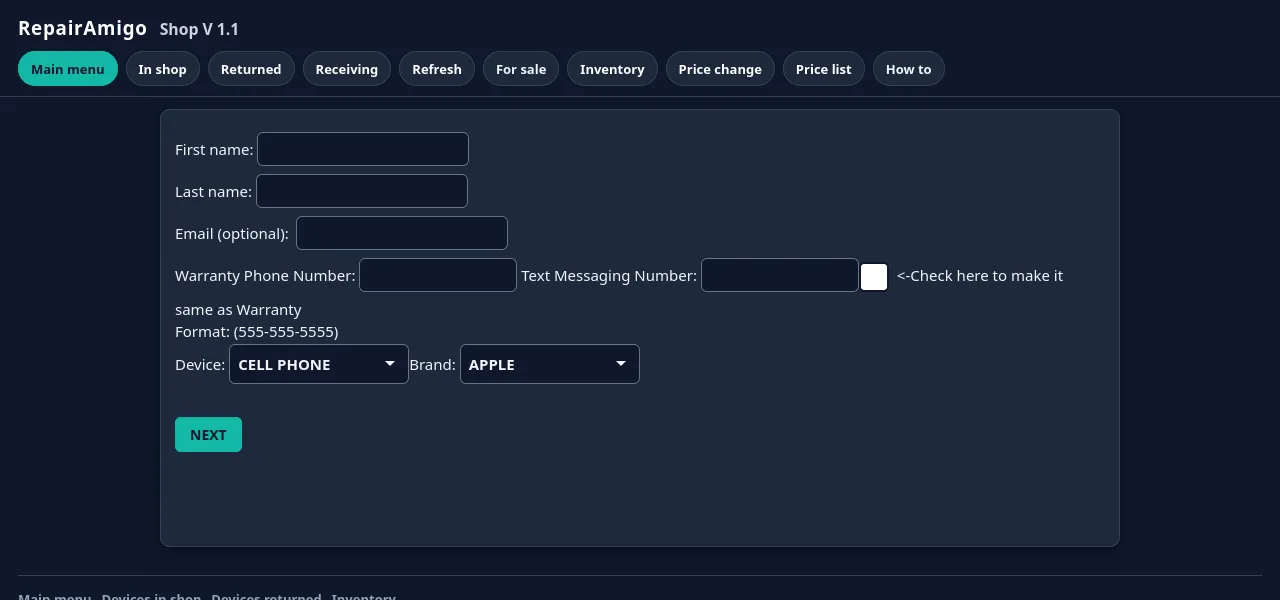Go to Price change page
Screen dimensions: 1280x600
click(720, 69)
